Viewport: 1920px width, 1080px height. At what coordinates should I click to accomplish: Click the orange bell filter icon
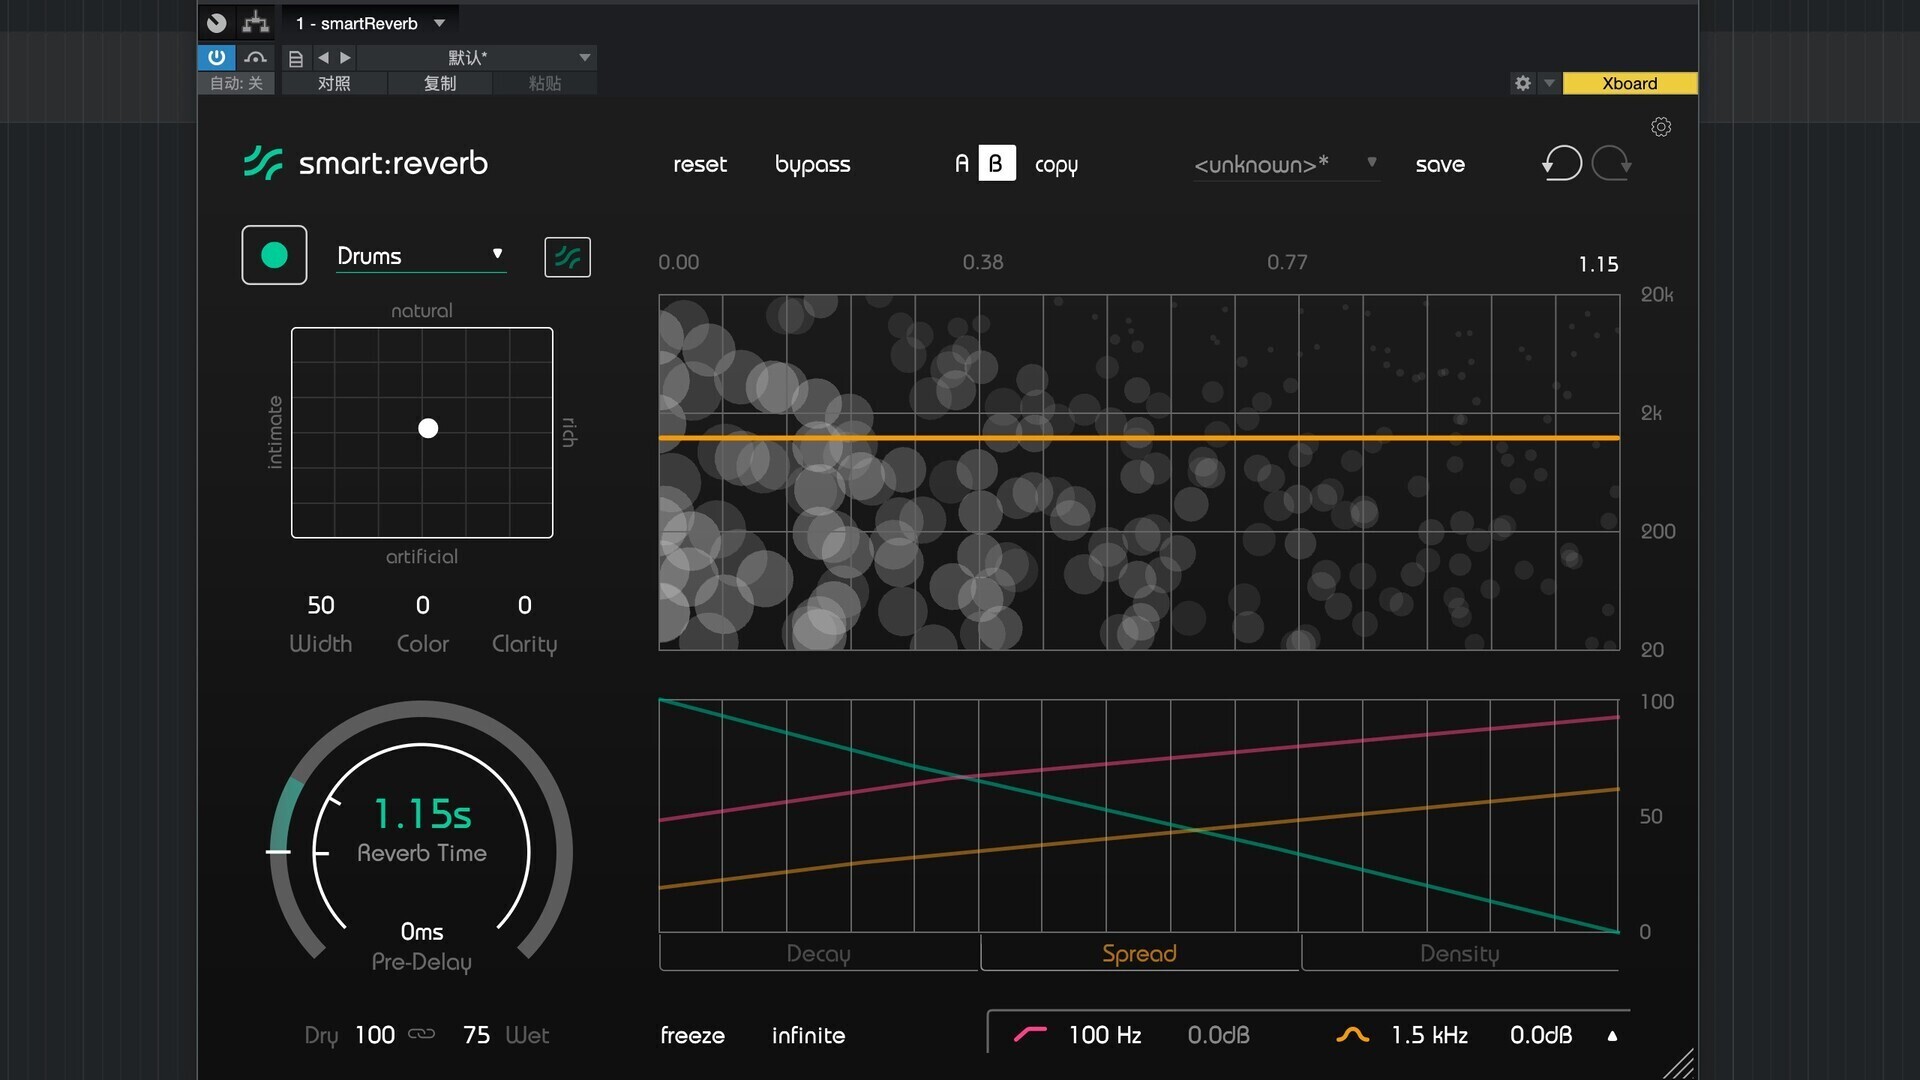(1352, 1035)
